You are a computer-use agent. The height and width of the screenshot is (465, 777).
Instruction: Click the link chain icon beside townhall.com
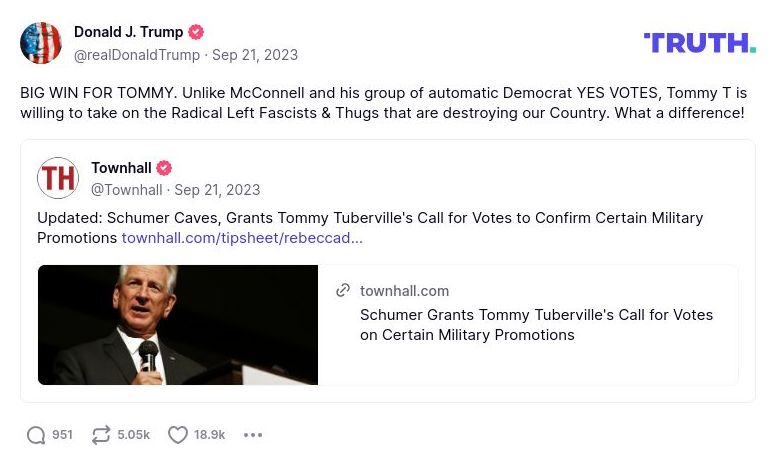click(x=343, y=290)
